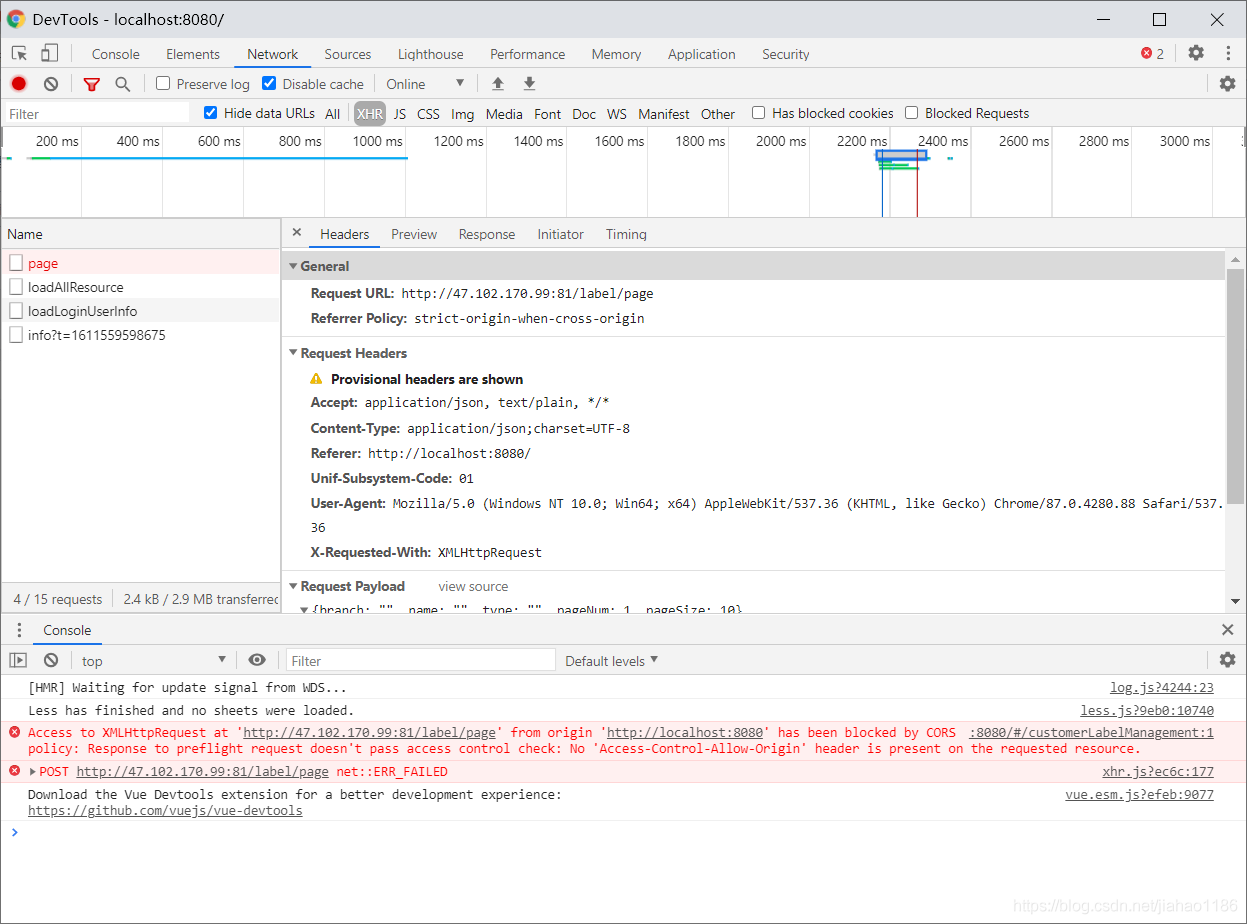Clear the network log with the clear icon
The width and height of the screenshot is (1247, 924).
point(51,84)
